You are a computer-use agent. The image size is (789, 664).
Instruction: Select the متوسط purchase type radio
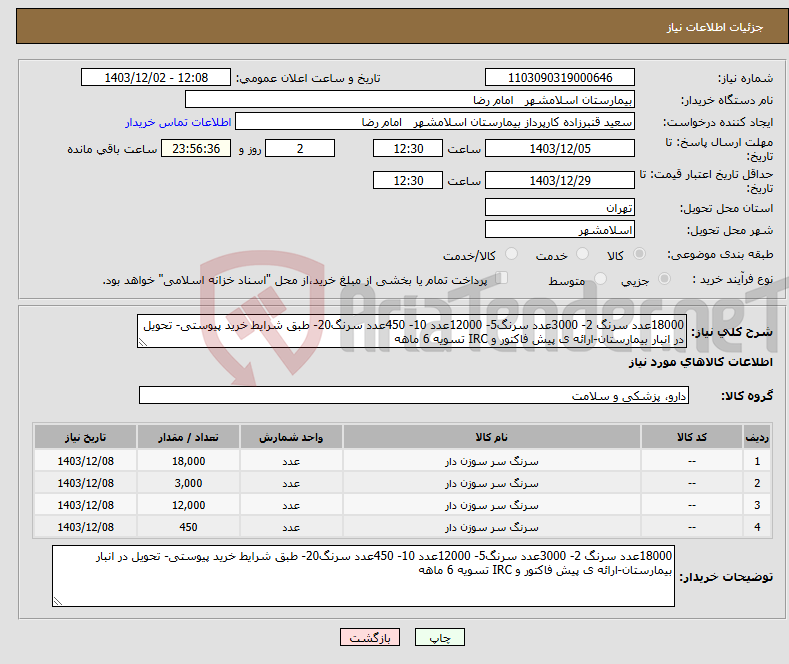click(600, 278)
